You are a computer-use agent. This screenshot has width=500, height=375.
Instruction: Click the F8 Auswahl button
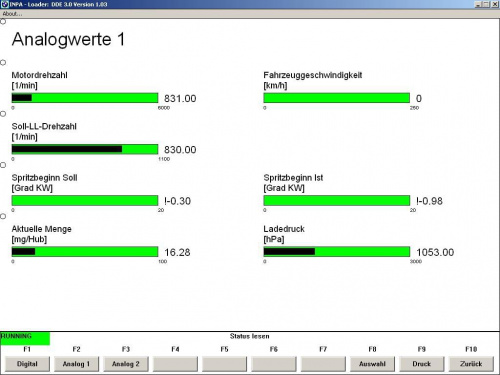tap(372, 364)
